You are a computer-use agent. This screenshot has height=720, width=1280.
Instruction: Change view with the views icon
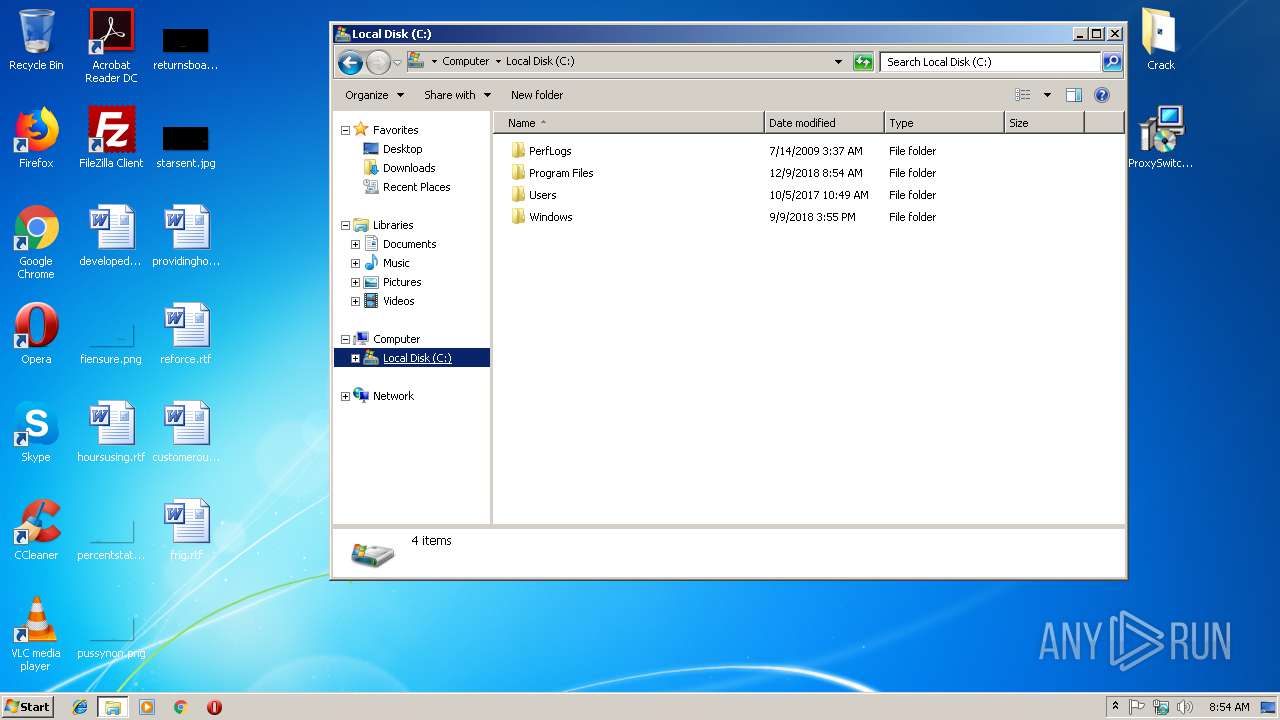point(1022,95)
